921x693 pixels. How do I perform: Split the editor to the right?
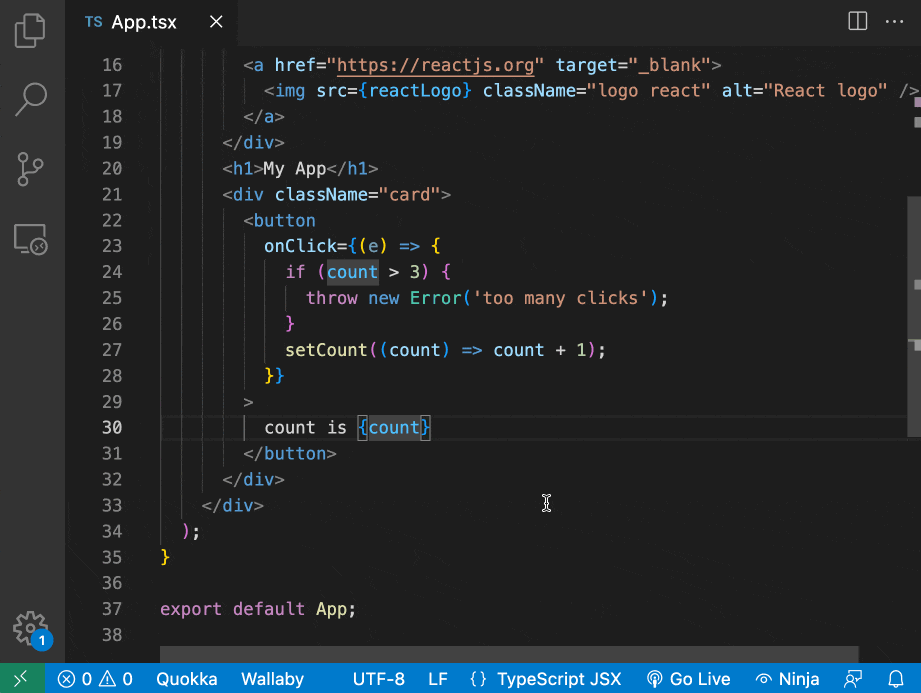click(857, 21)
